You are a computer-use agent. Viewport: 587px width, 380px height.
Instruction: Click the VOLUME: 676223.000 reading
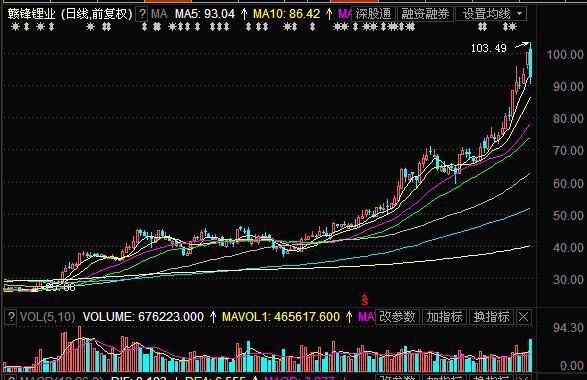coord(143,317)
